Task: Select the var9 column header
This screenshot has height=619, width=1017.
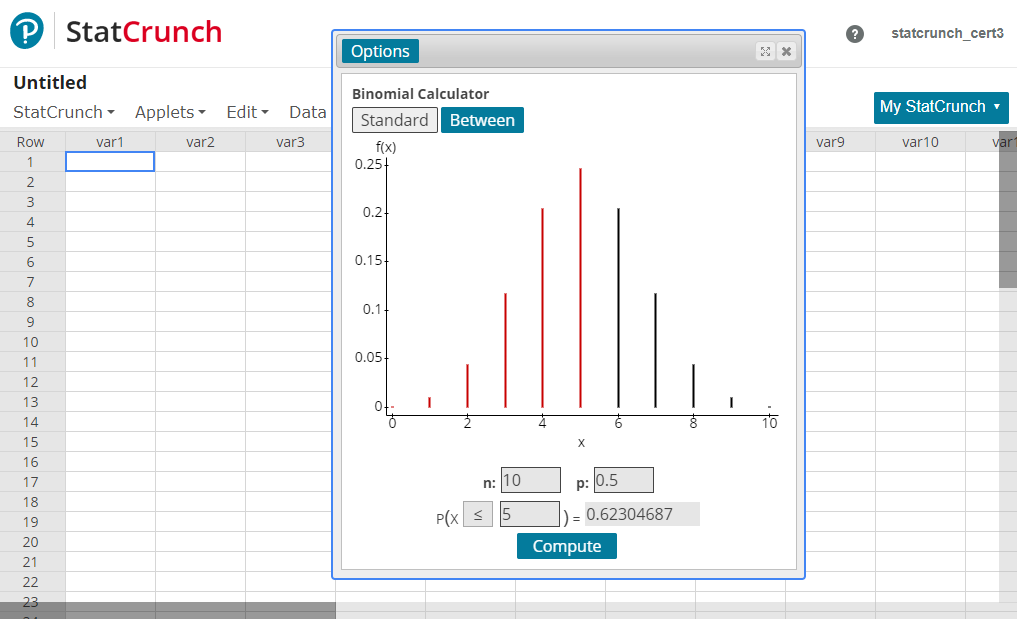Action: point(830,141)
